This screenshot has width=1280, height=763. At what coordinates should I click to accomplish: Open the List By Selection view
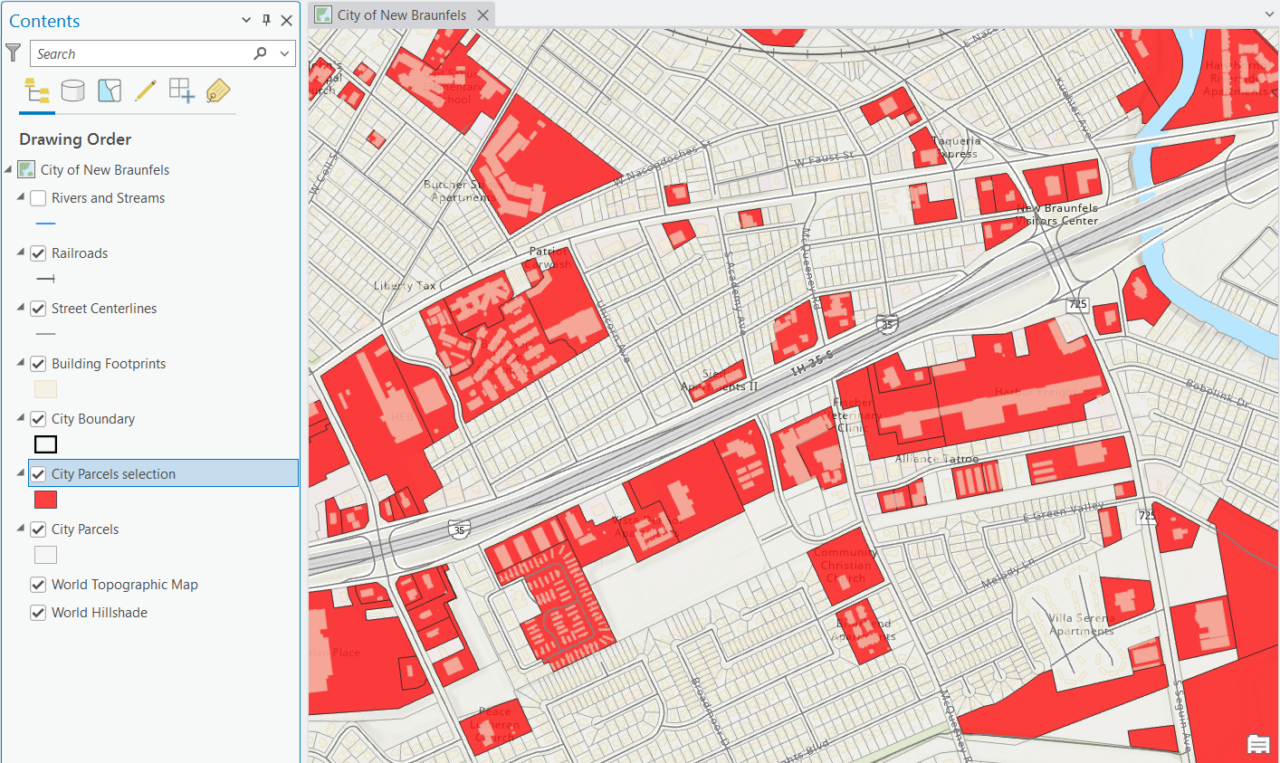109,90
